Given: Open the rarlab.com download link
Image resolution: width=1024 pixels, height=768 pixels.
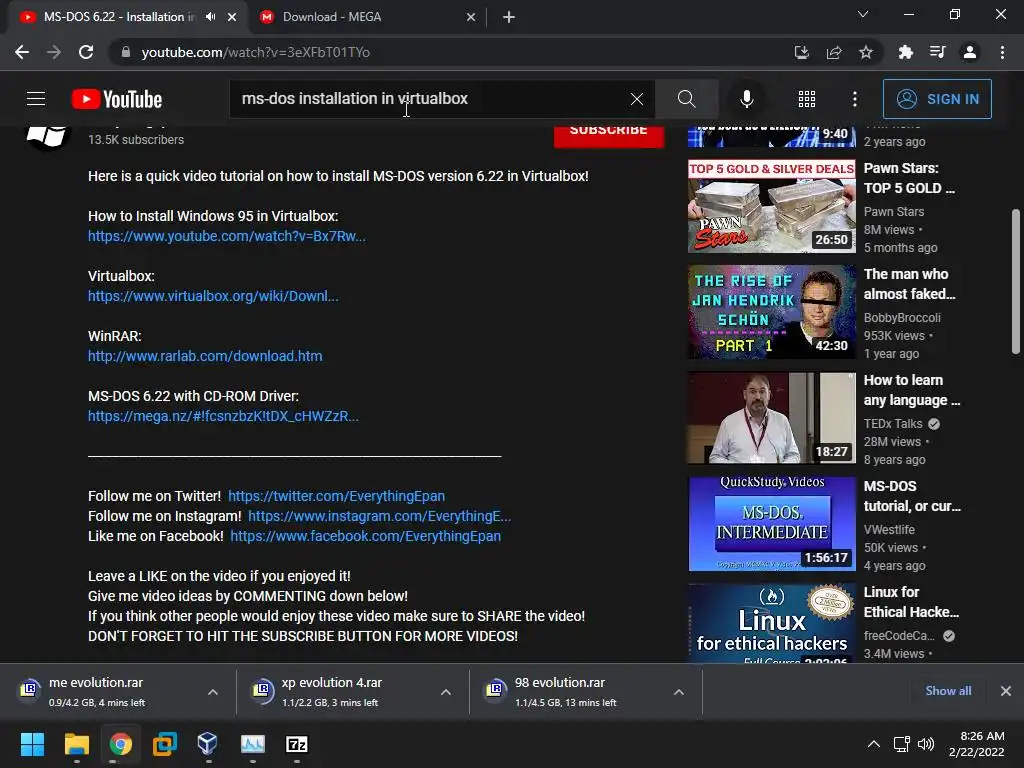Looking at the screenshot, I should (205, 356).
